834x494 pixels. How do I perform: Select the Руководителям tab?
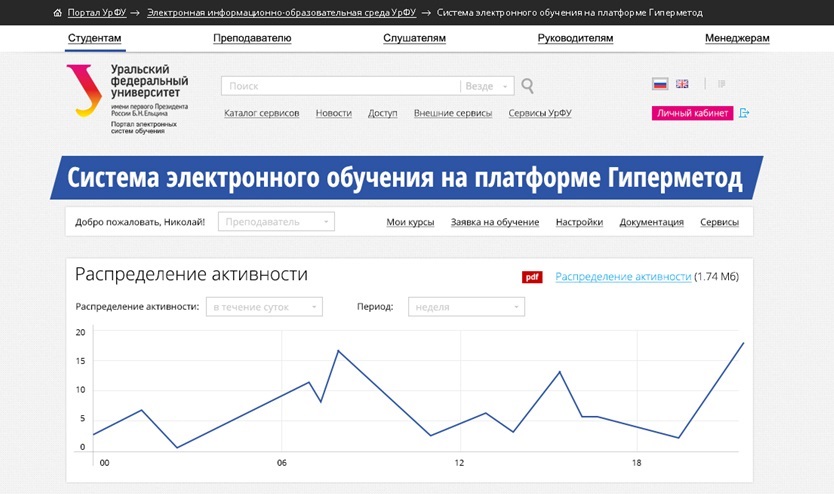click(576, 38)
